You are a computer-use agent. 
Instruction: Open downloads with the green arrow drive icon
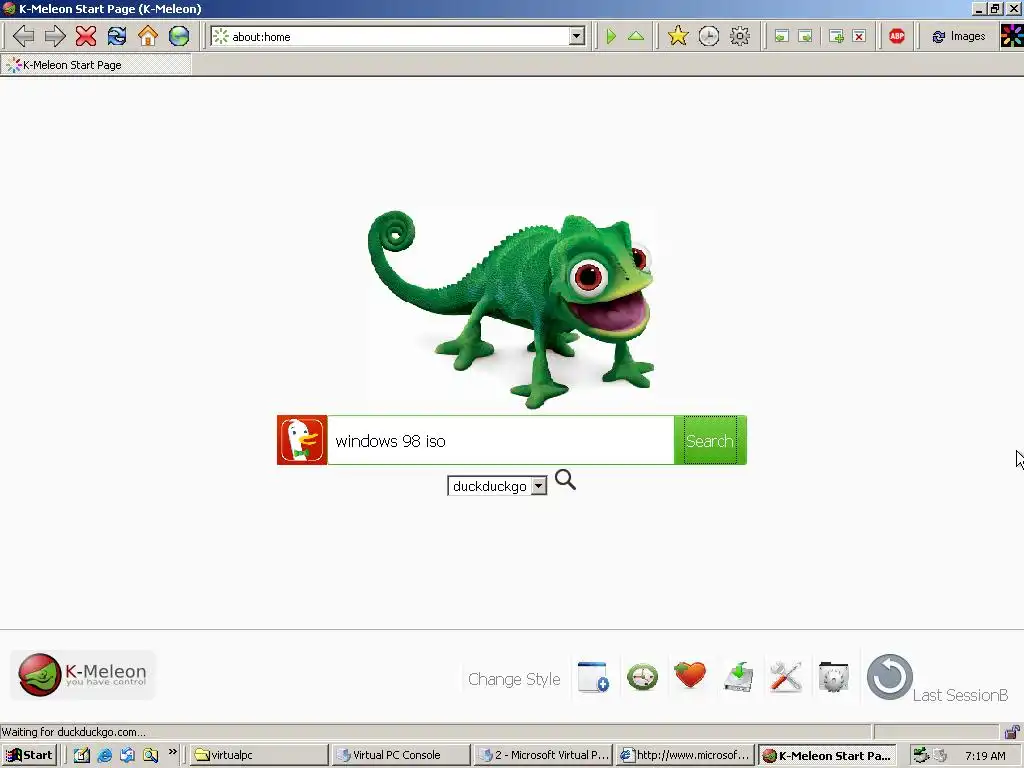click(x=739, y=677)
